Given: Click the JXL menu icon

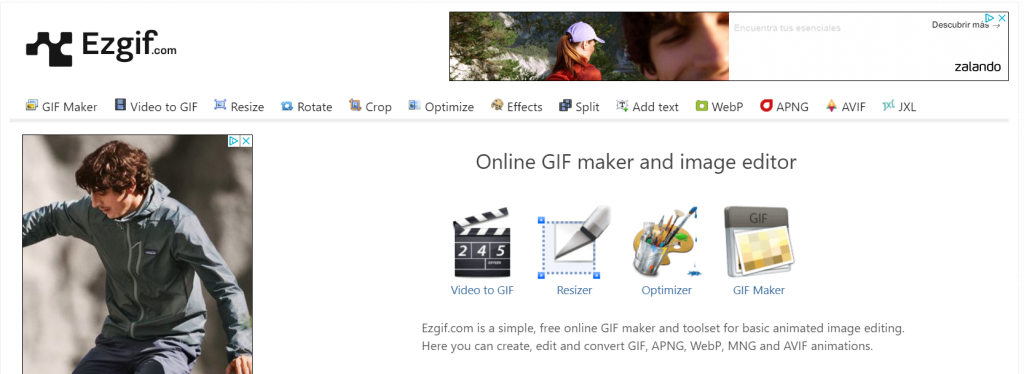Looking at the screenshot, I should pos(888,106).
